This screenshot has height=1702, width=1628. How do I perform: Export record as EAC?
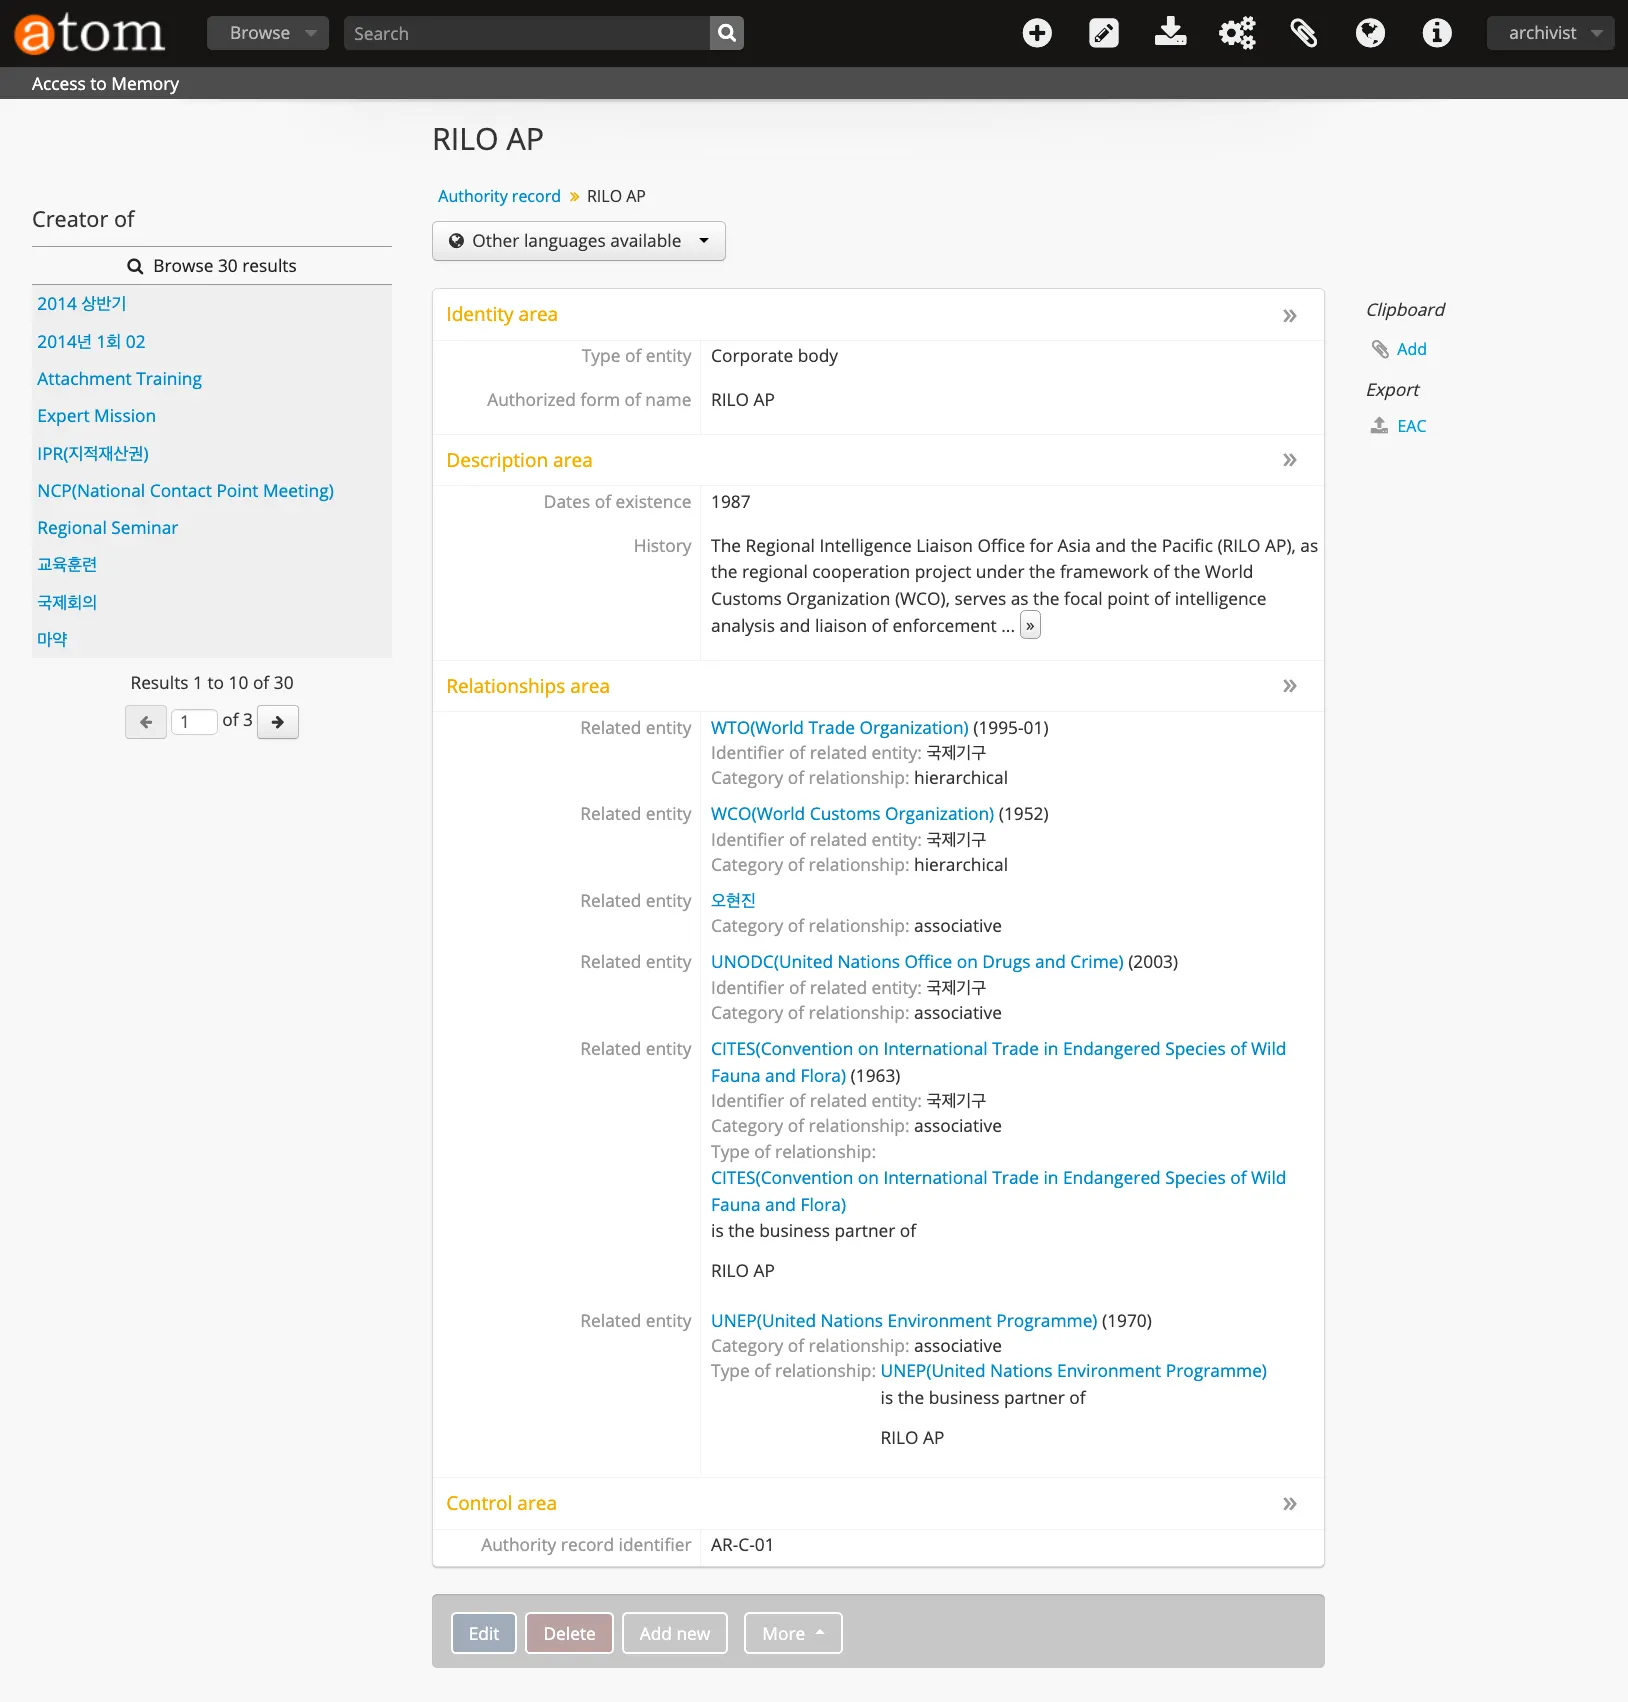pos(1412,426)
